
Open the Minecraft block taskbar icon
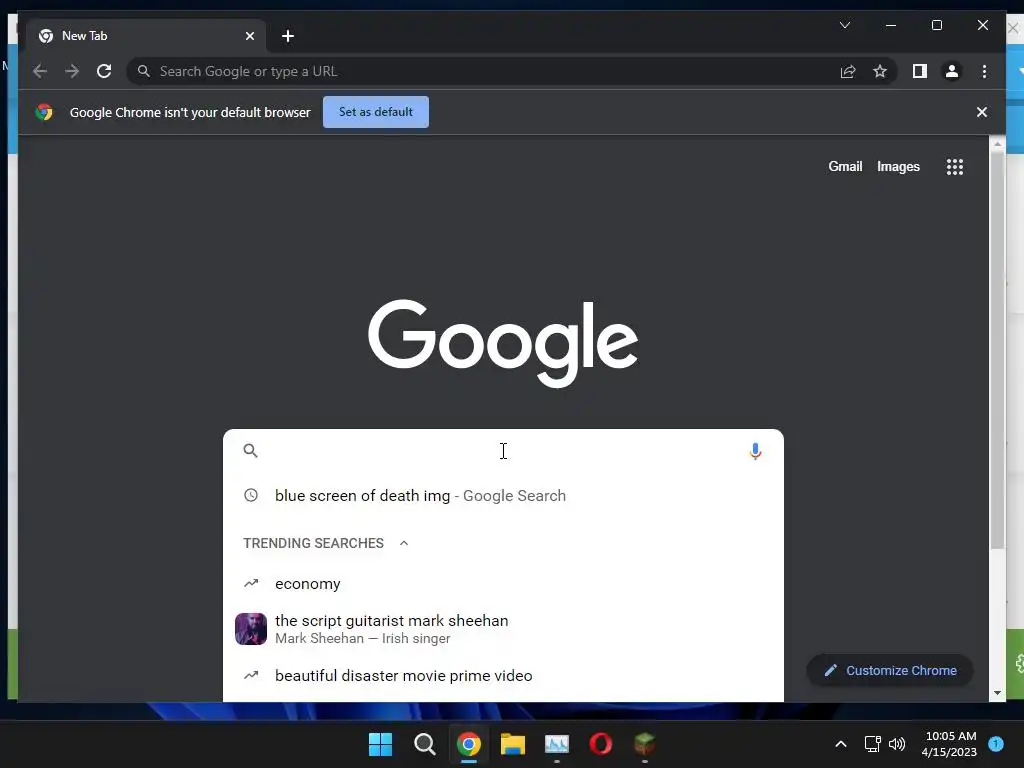(x=645, y=744)
